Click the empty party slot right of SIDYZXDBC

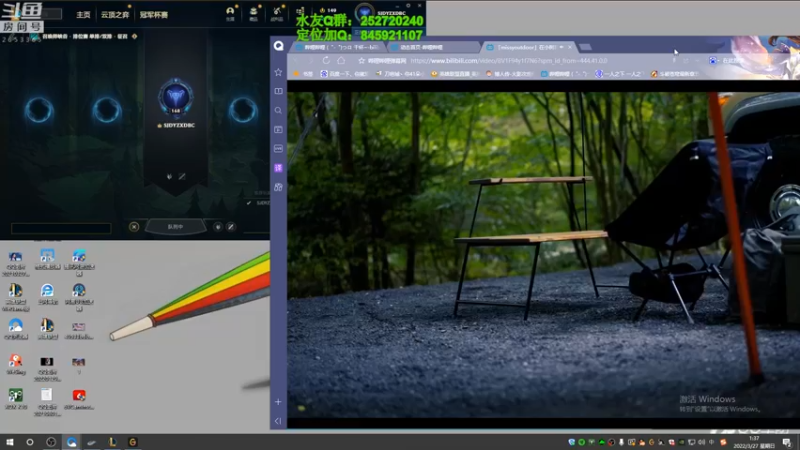pos(243,110)
